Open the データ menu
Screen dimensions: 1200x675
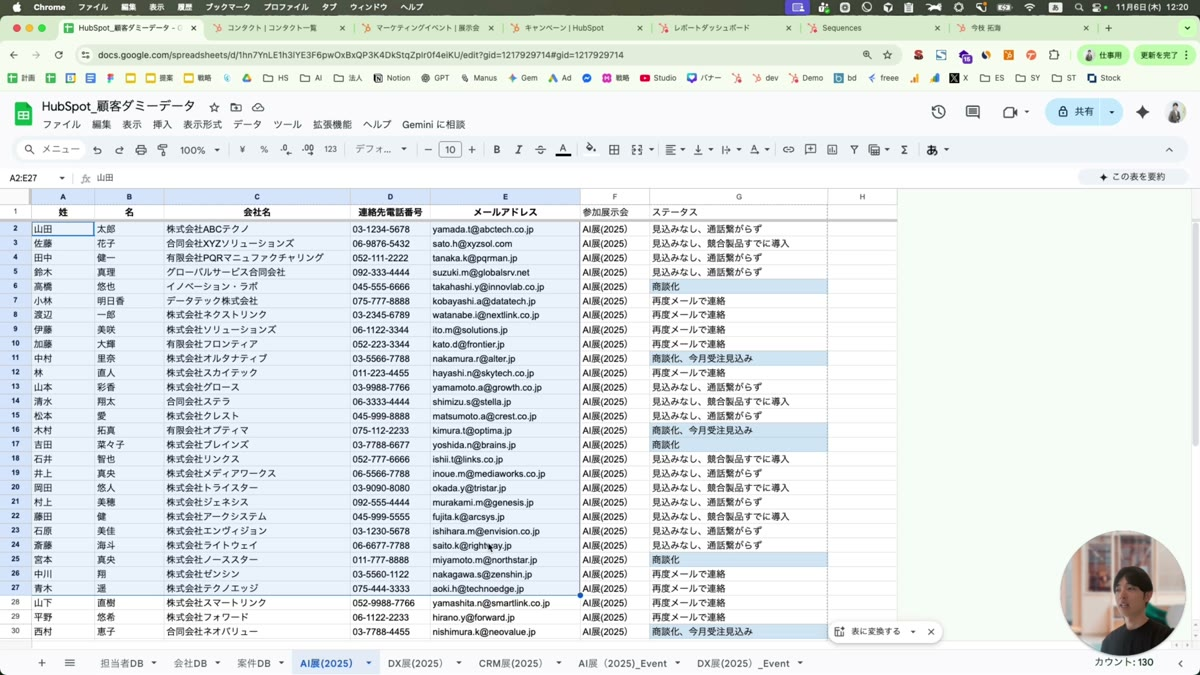pos(247,125)
